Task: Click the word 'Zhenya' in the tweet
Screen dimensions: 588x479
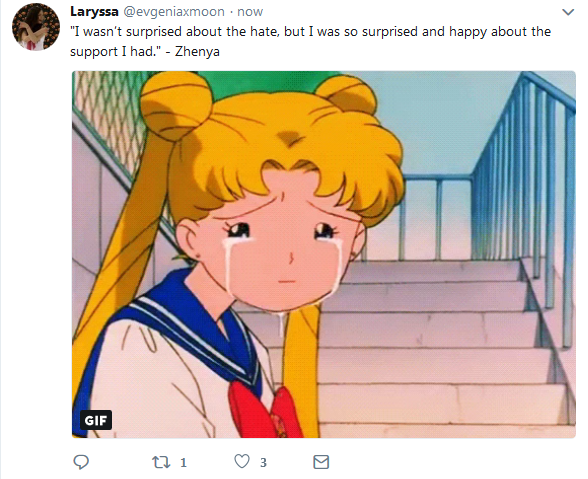Action: [x=197, y=51]
